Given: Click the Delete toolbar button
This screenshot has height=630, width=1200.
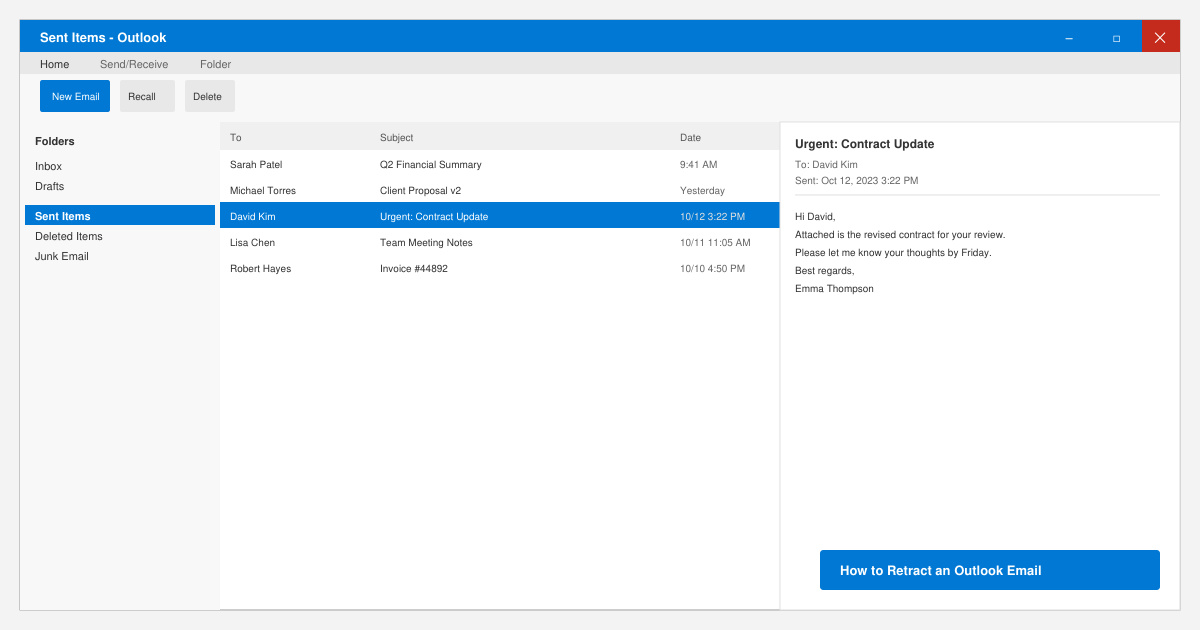Looking at the screenshot, I should click(x=210, y=96).
